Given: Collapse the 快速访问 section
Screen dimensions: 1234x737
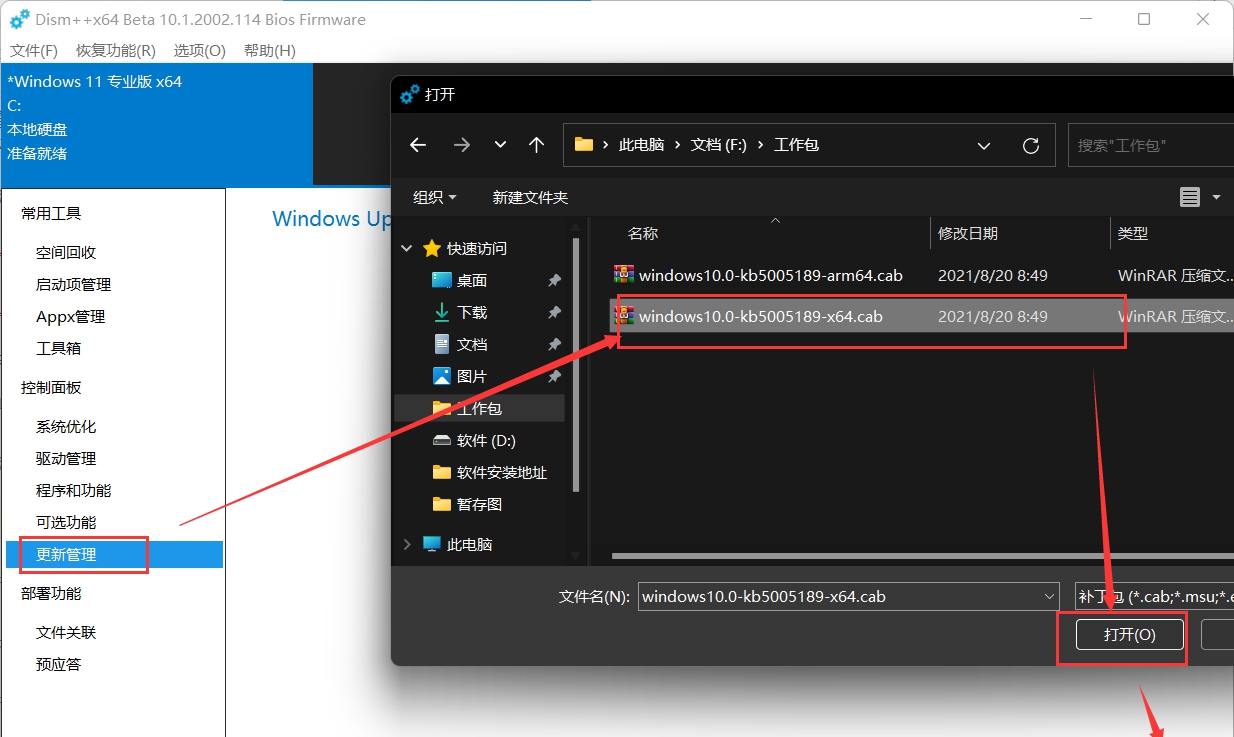Looking at the screenshot, I should click(x=405, y=248).
